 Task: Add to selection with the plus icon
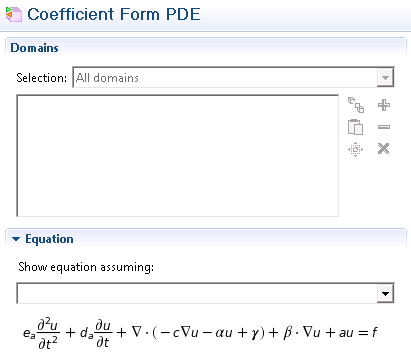384,105
